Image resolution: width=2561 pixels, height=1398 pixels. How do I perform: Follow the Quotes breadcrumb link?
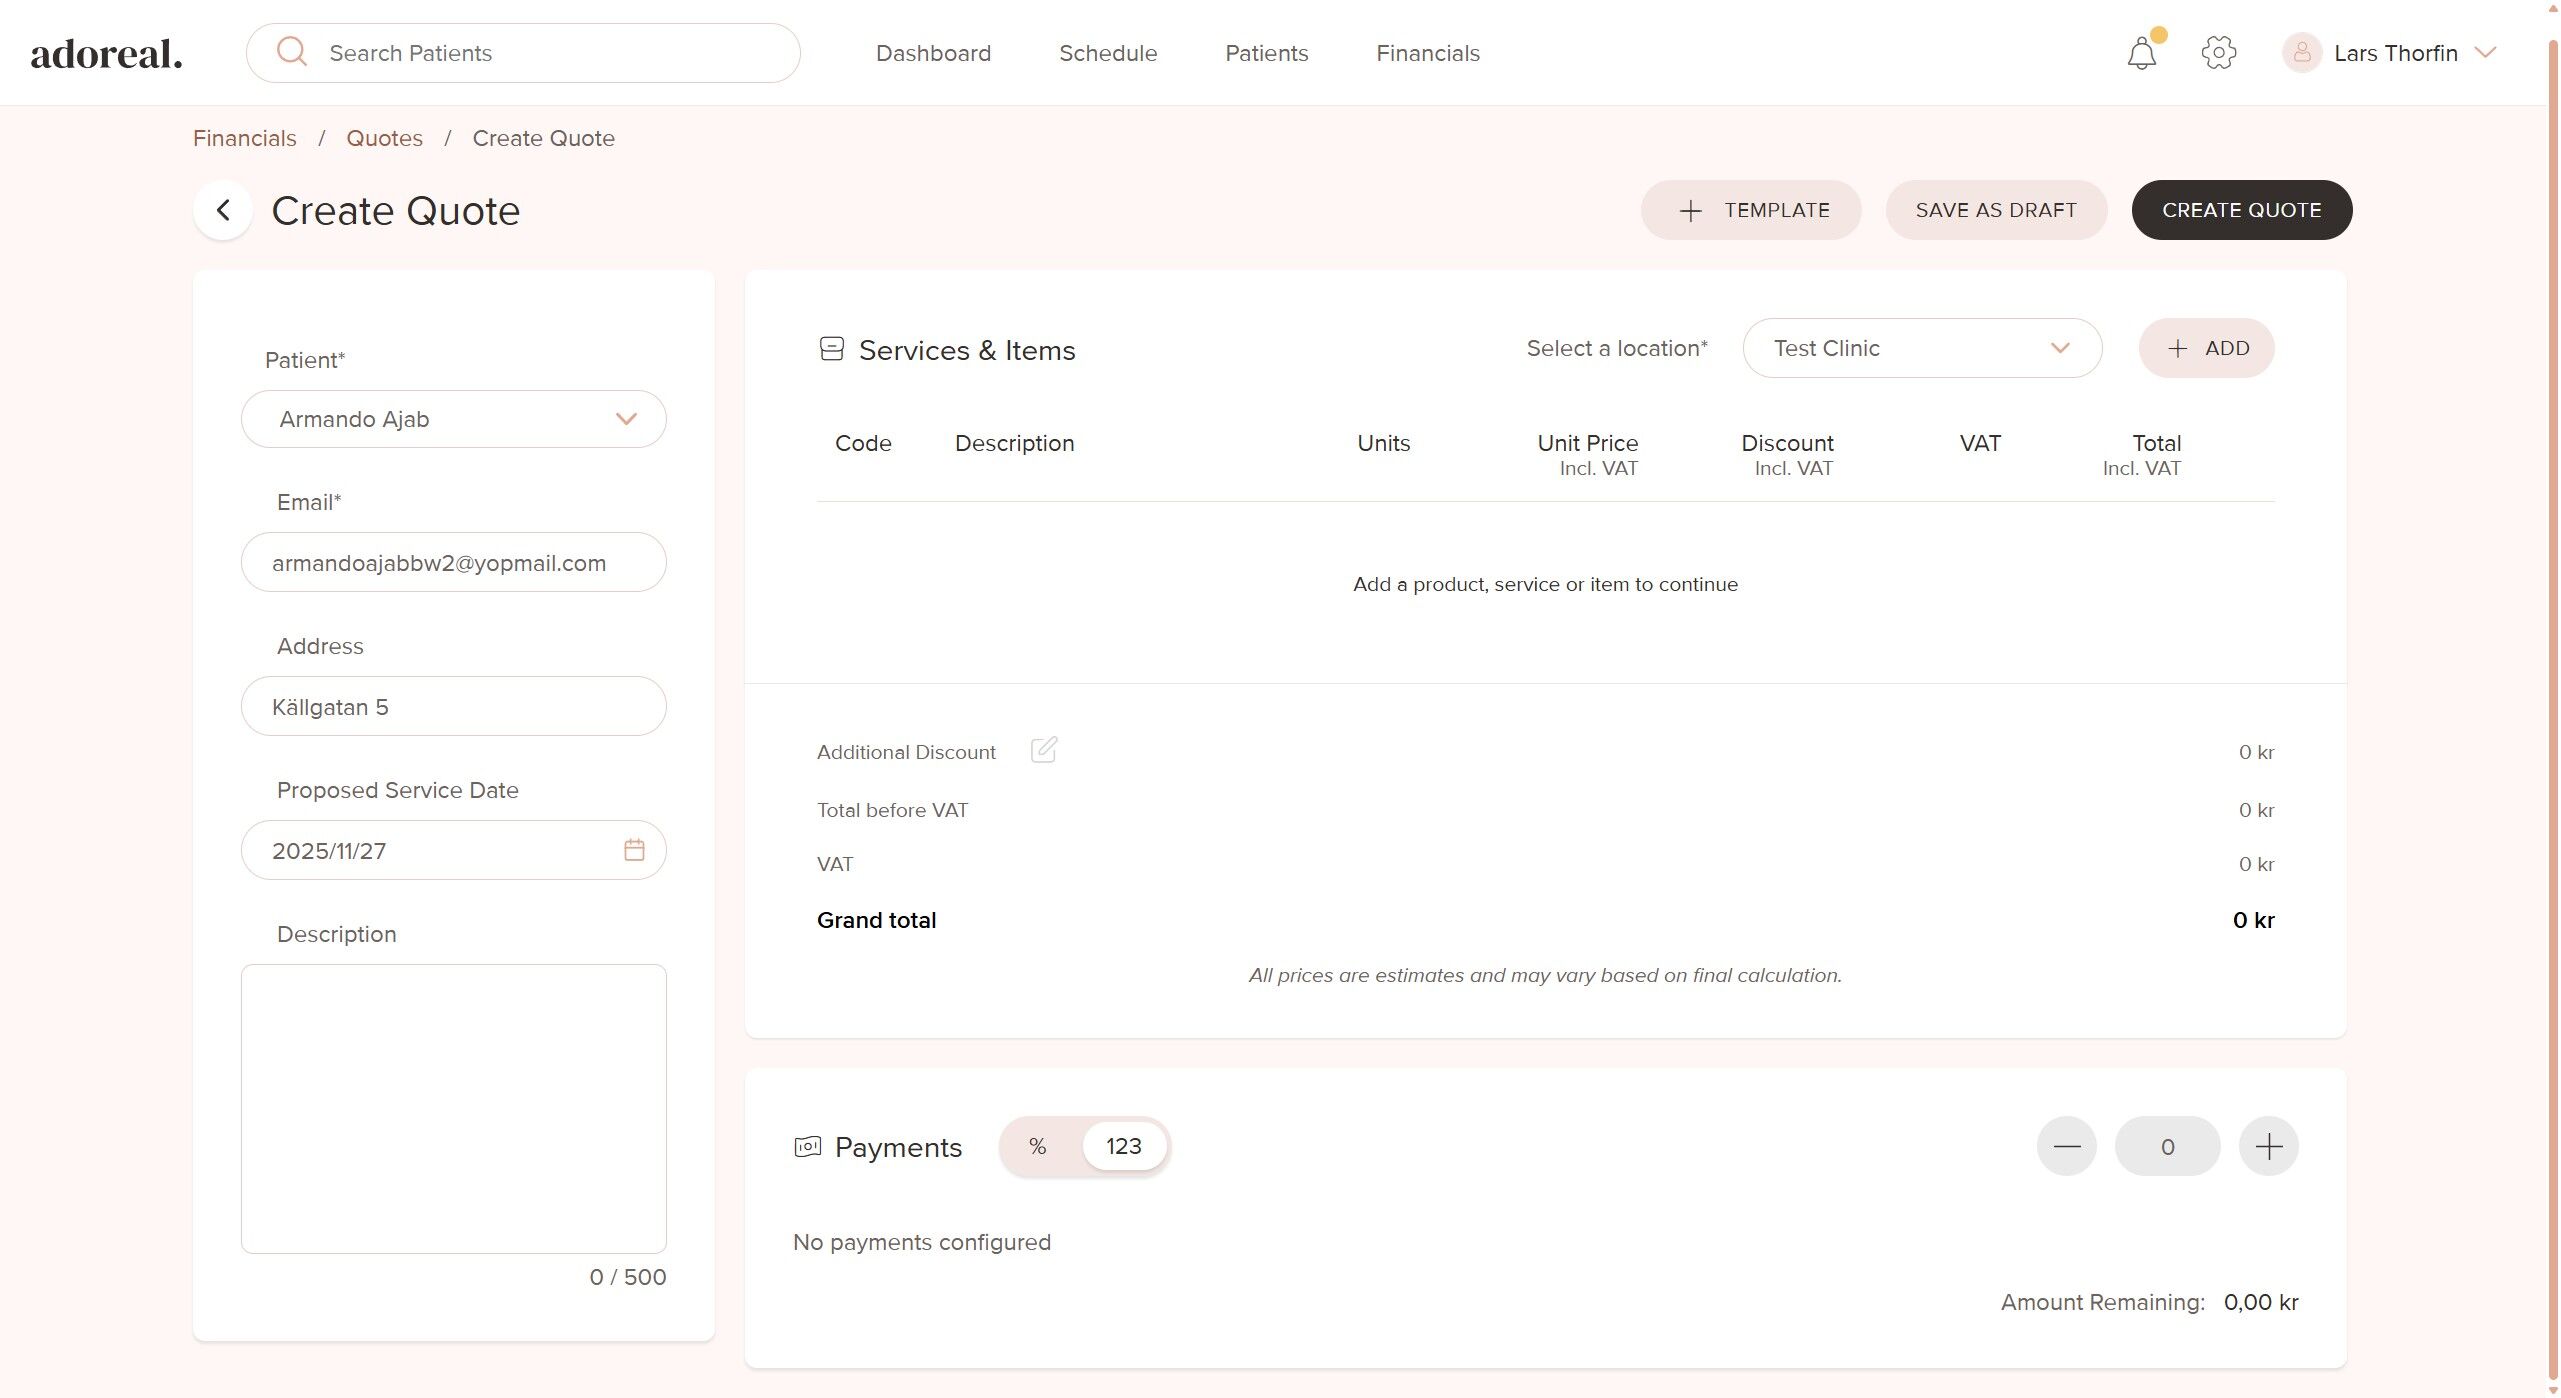point(384,138)
